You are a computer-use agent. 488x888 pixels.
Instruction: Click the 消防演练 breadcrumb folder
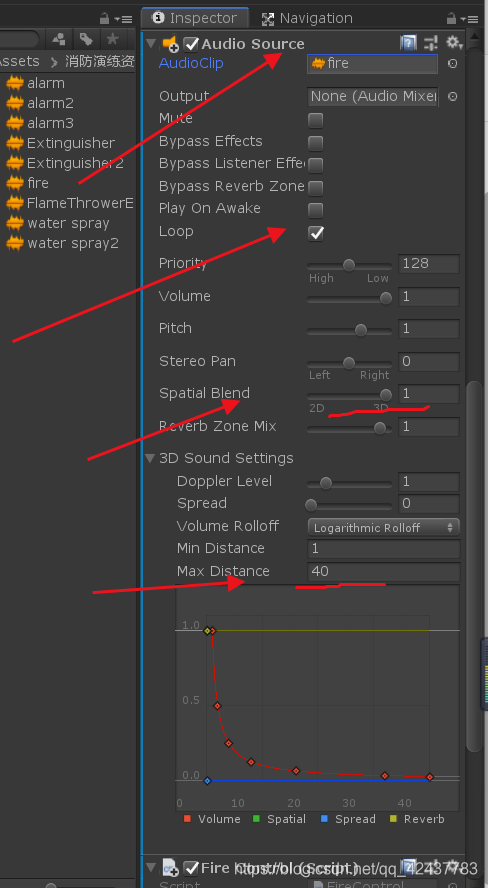click(100, 61)
